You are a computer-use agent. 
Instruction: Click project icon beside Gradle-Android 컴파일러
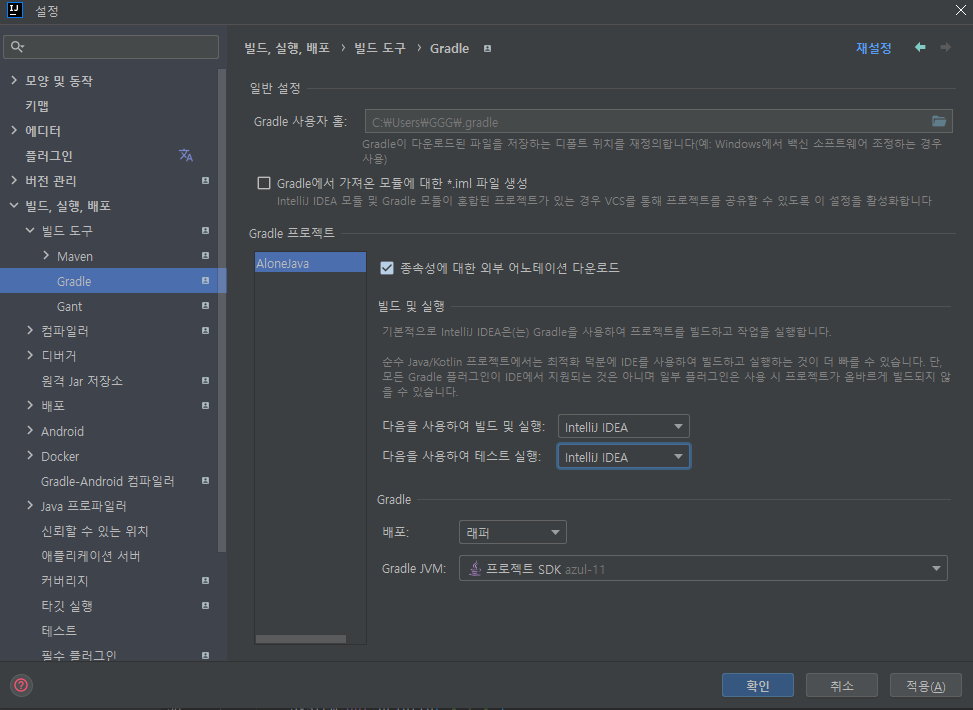point(205,480)
